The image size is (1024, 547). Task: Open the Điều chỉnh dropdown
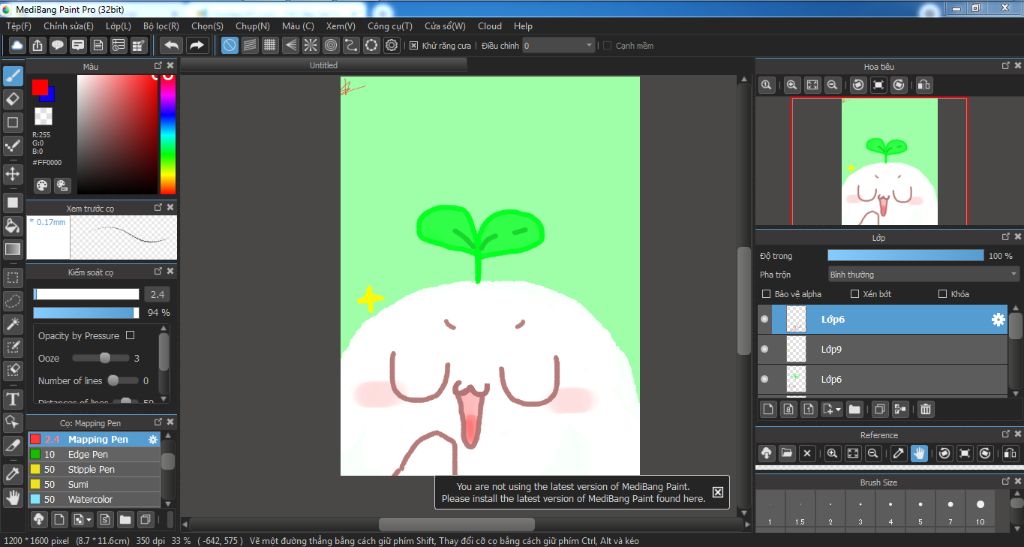[558, 46]
